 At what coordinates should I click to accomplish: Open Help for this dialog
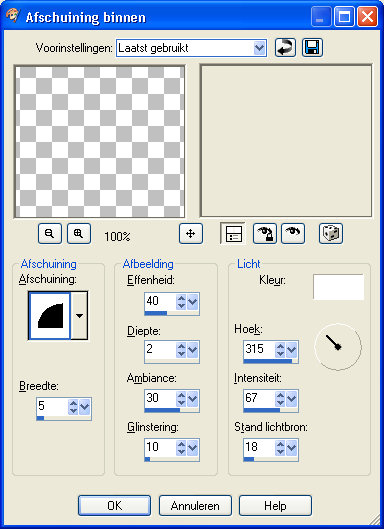click(275, 505)
